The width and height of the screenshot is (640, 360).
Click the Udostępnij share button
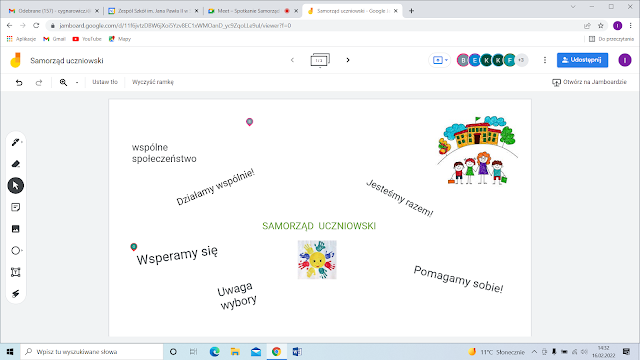click(582, 60)
